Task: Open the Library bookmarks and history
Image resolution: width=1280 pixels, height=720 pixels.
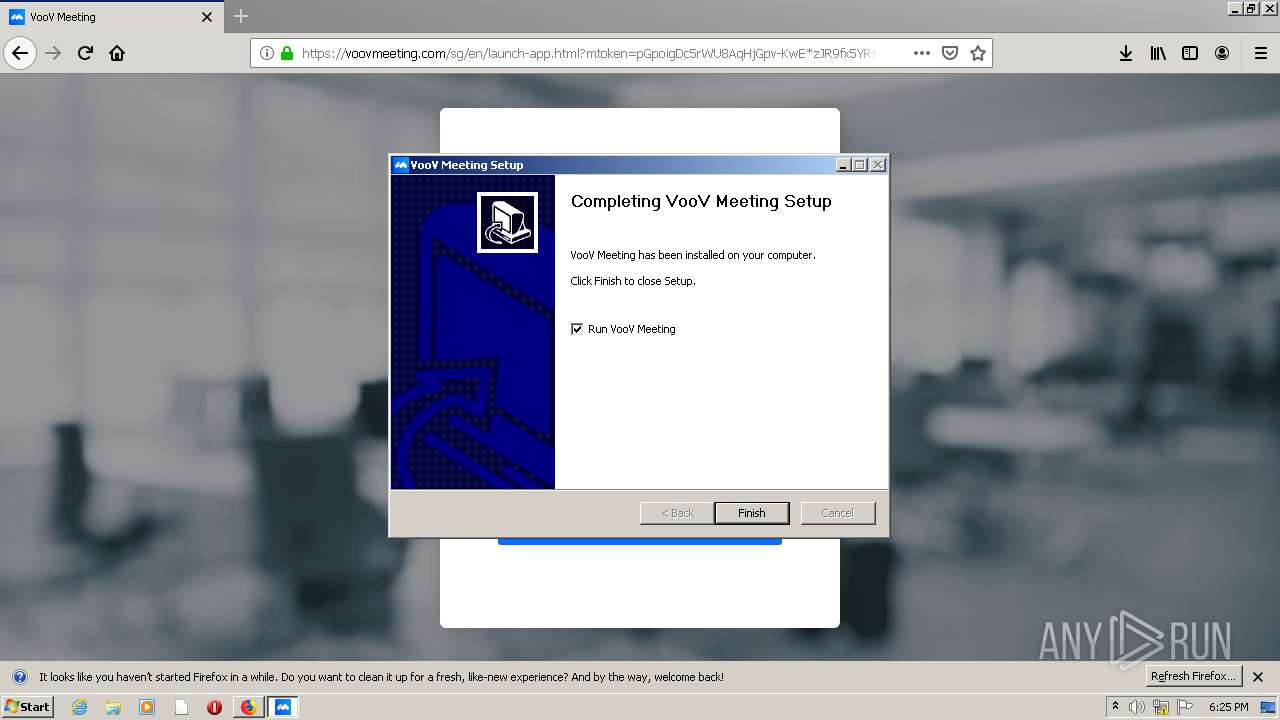Action: click(1158, 53)
